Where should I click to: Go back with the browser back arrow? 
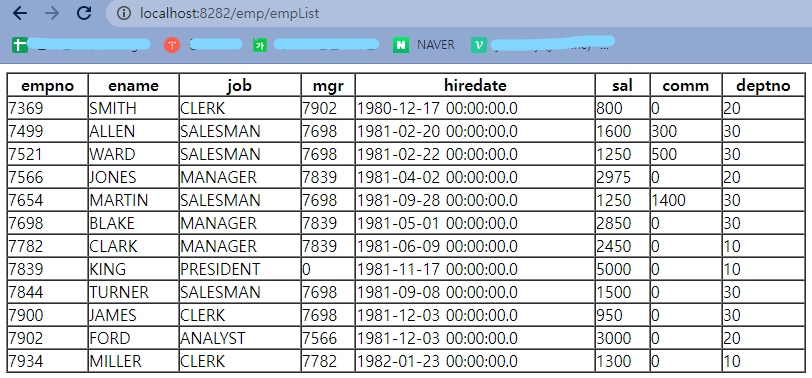(20, 13)
